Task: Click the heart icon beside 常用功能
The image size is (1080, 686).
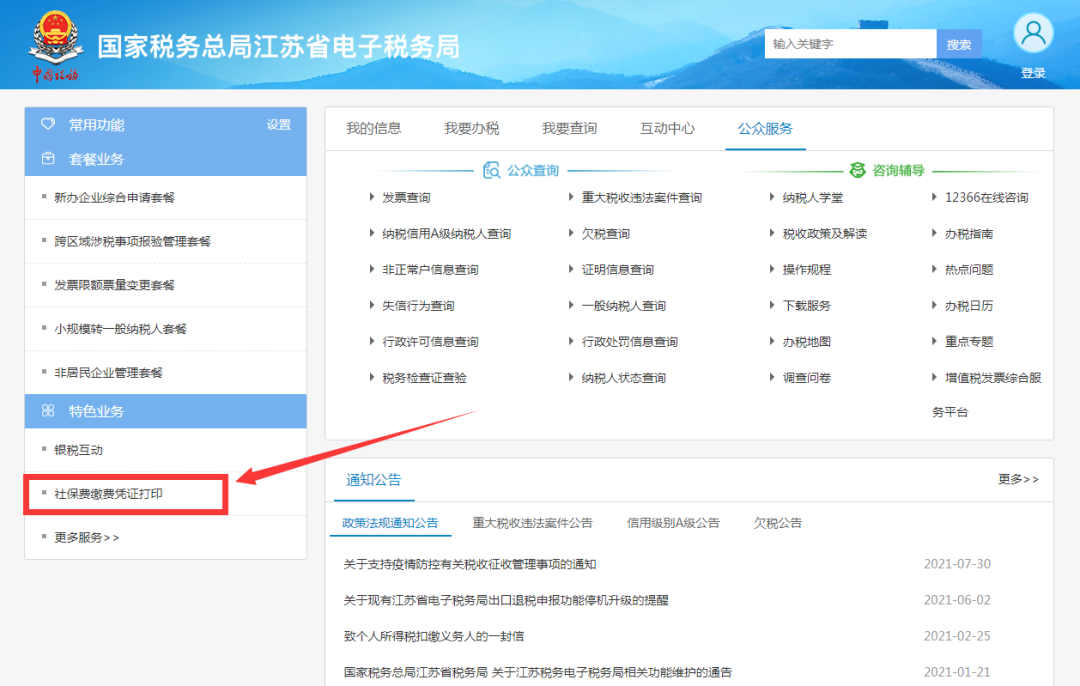Action: coord(48,124)
